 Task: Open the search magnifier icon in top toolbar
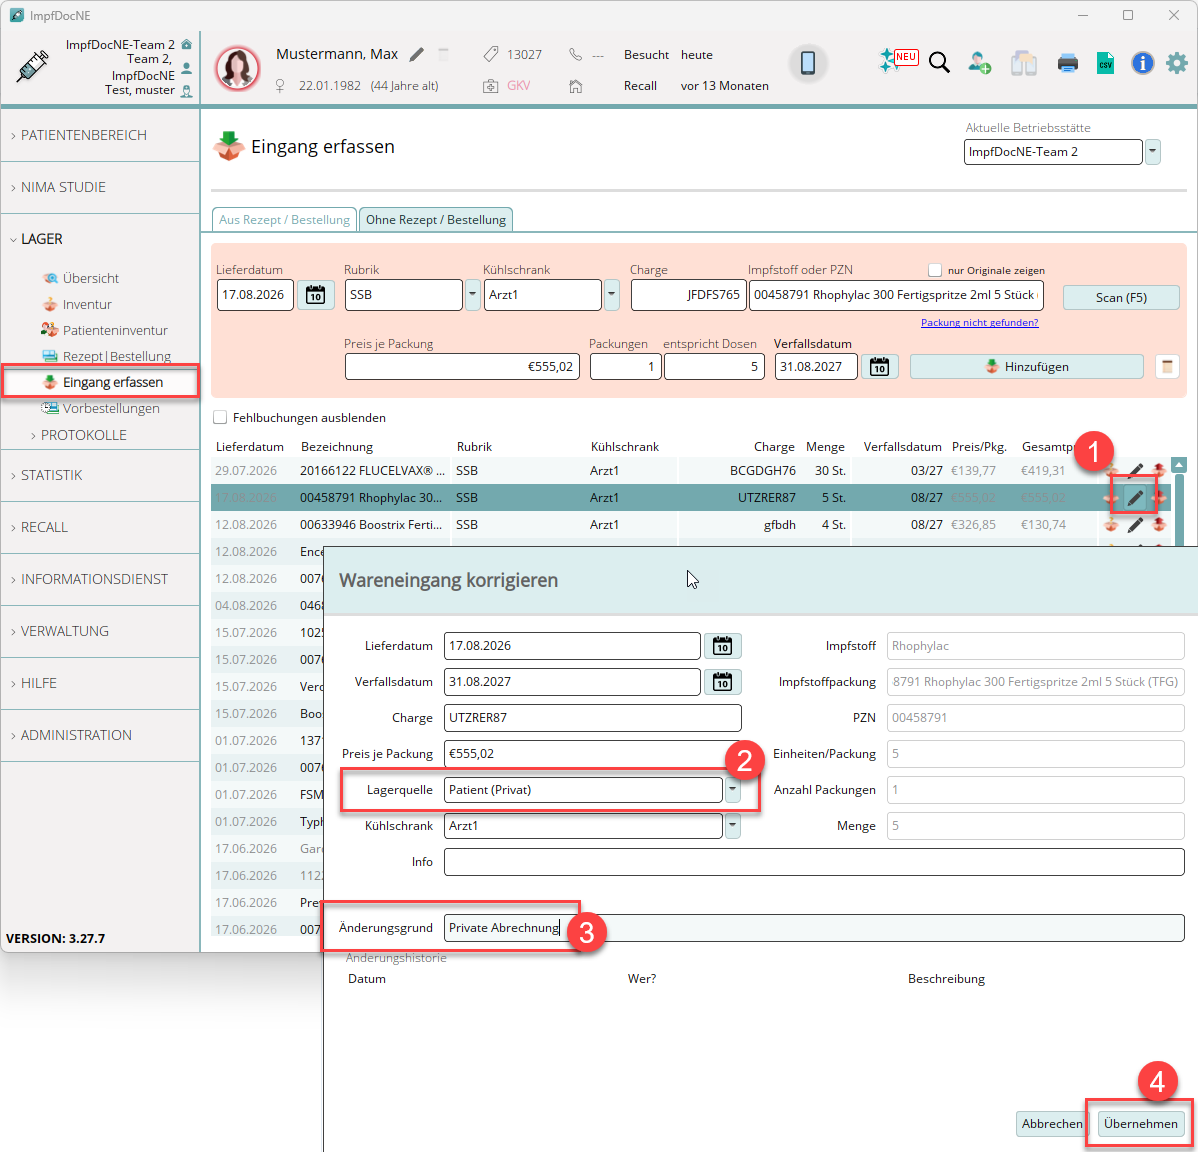click(x=939, y=63)
